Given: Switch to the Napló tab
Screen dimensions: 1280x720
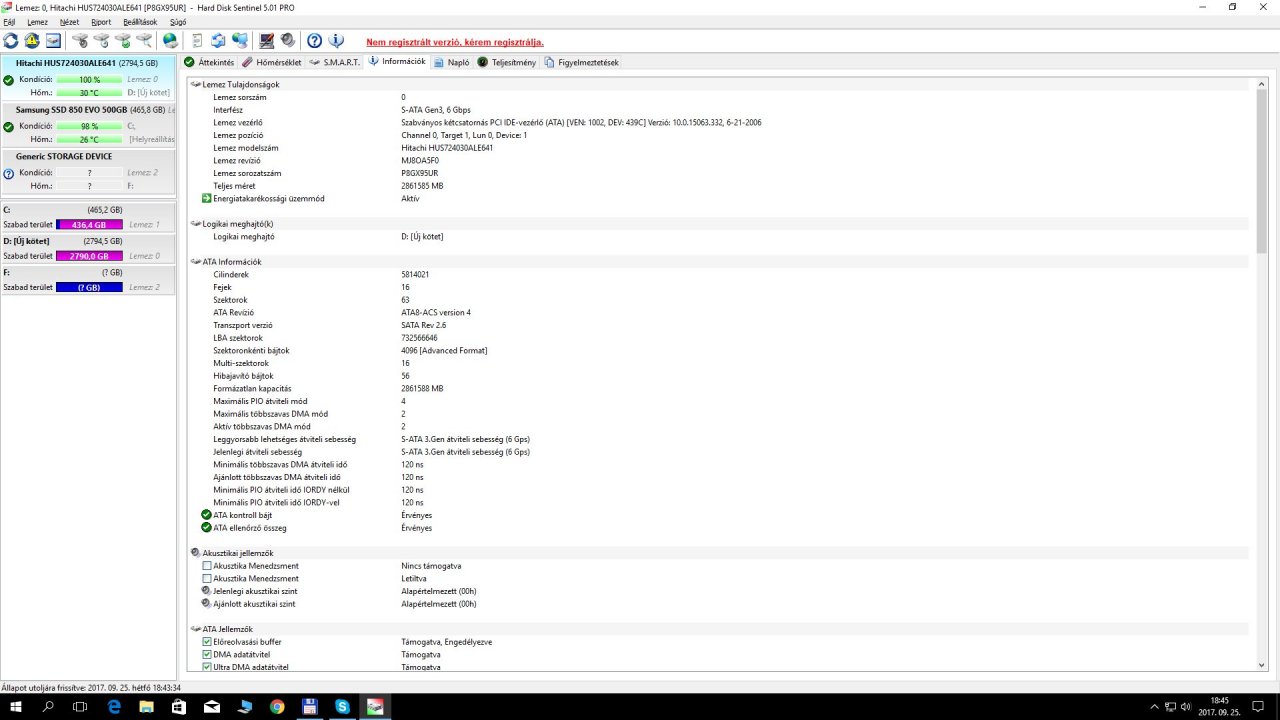Looking at the screenshot, I should 452,62.
